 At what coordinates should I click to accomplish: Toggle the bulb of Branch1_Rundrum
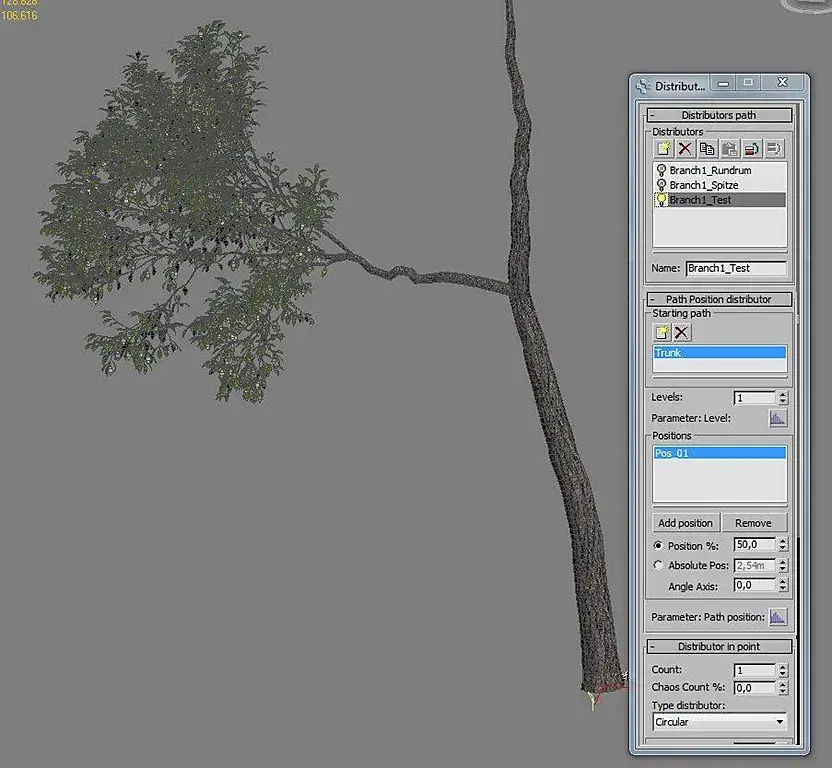(x=661, y=170)
